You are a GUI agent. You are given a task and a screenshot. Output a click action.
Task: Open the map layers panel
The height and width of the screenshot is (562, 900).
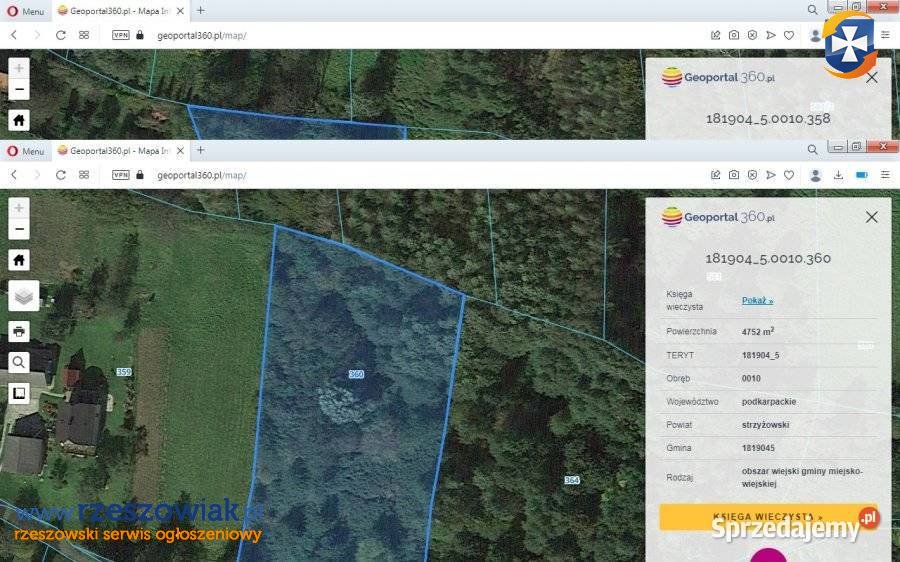point(24,295)
